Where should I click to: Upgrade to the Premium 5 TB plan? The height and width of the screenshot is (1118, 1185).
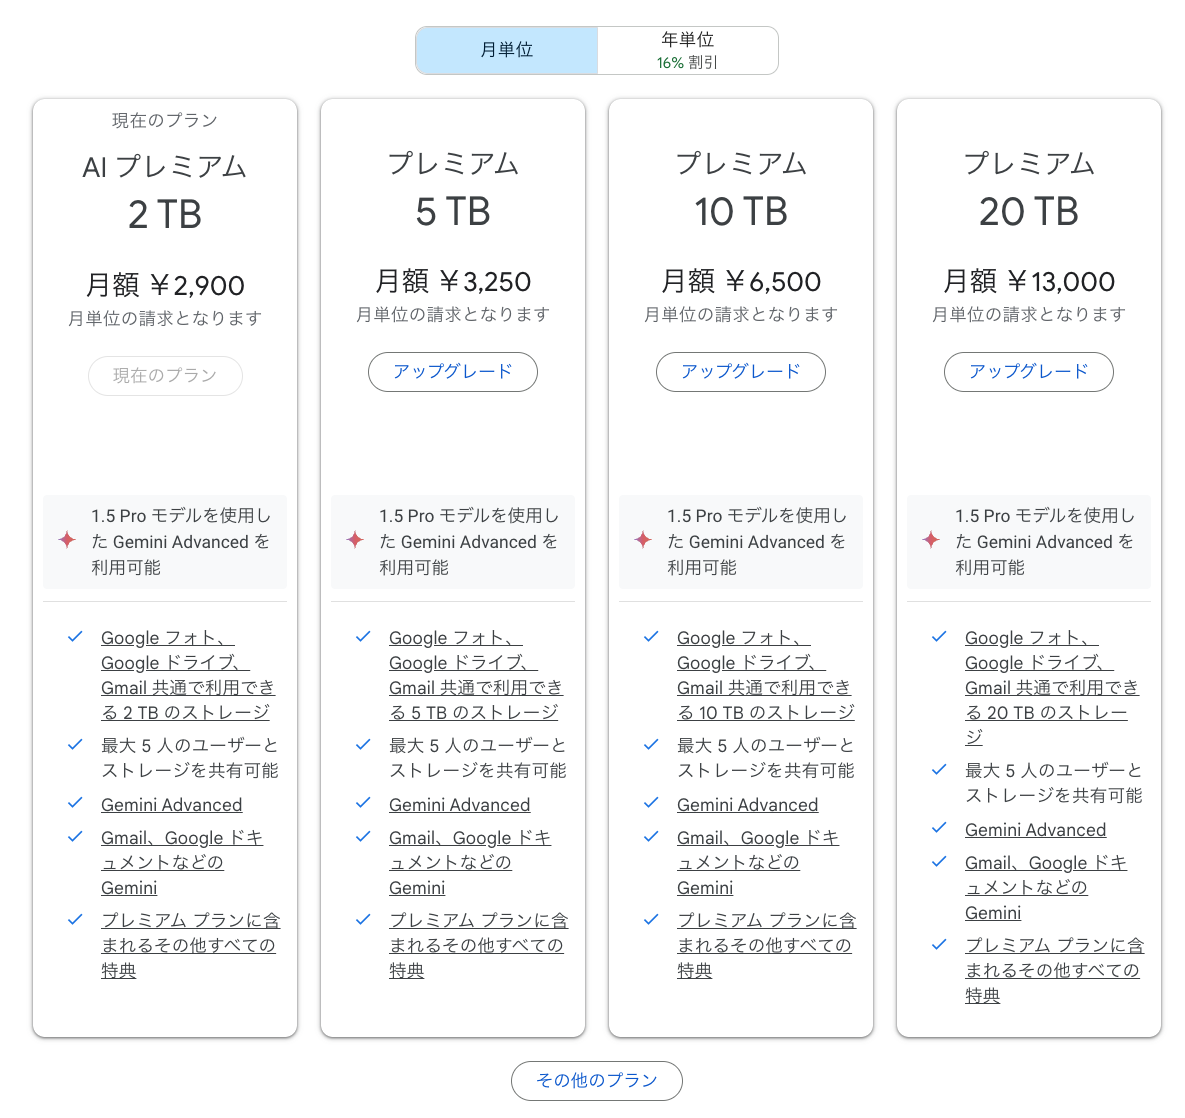(453, 372)
